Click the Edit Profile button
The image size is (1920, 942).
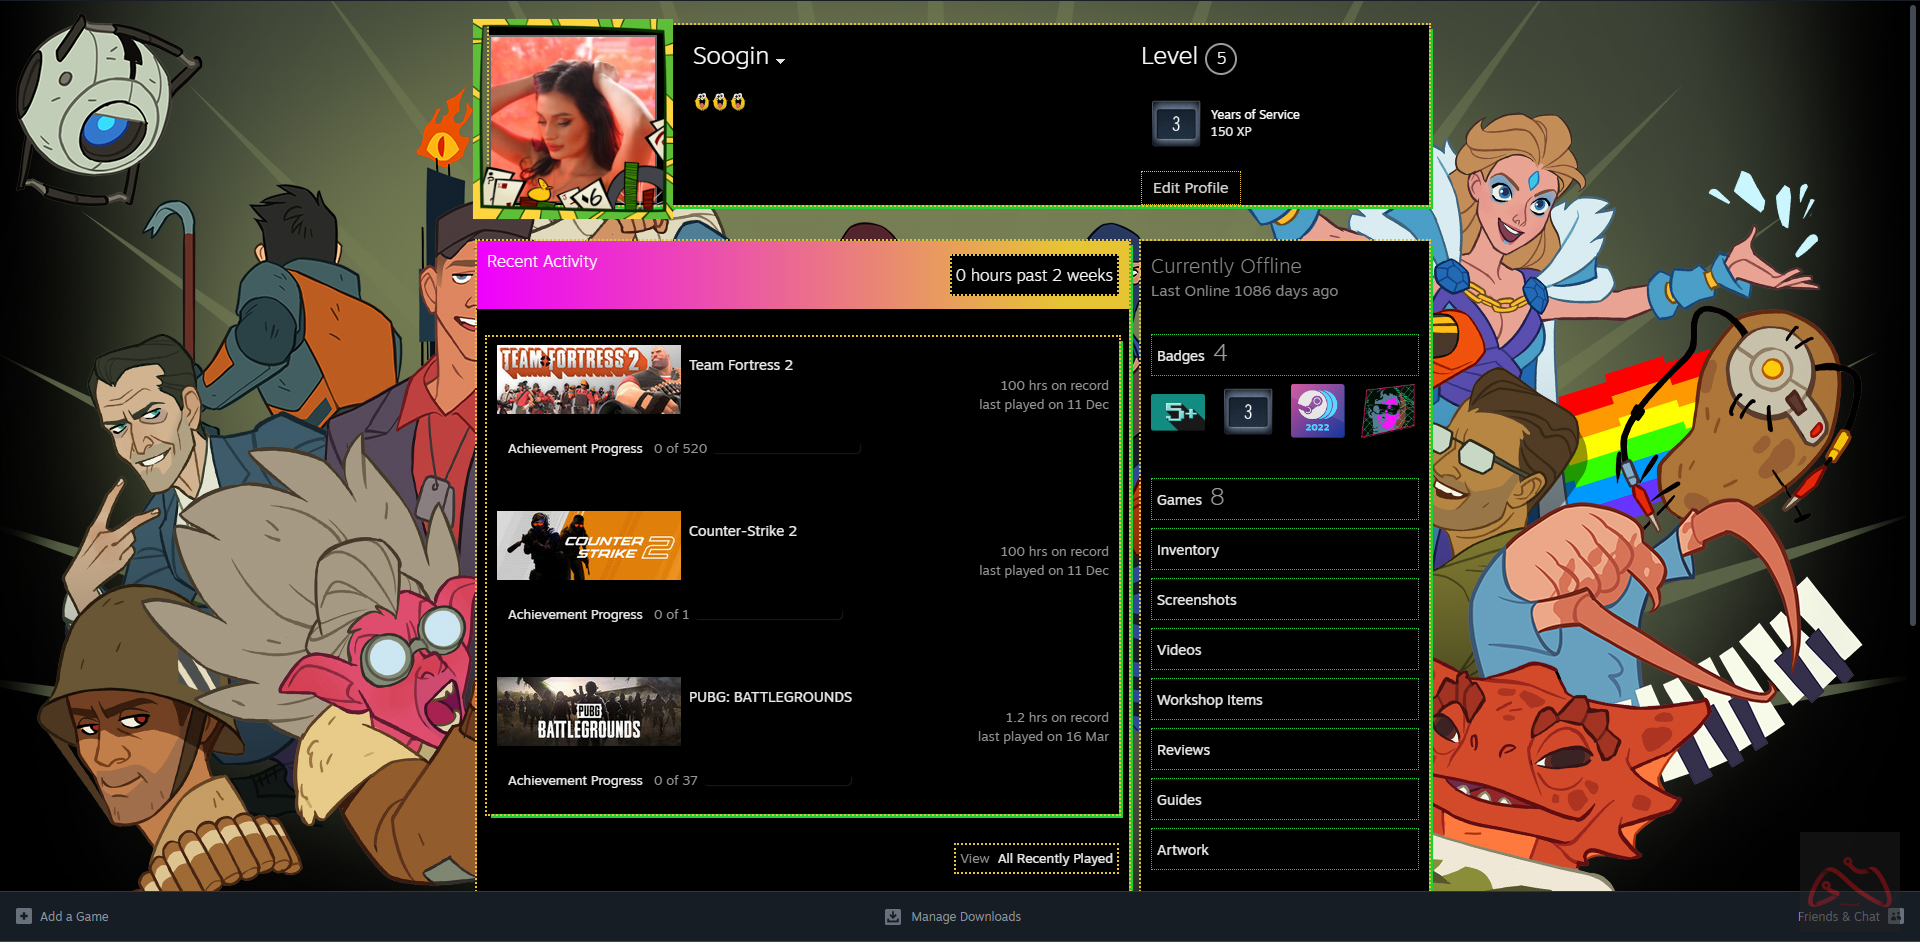[1190, 188]
